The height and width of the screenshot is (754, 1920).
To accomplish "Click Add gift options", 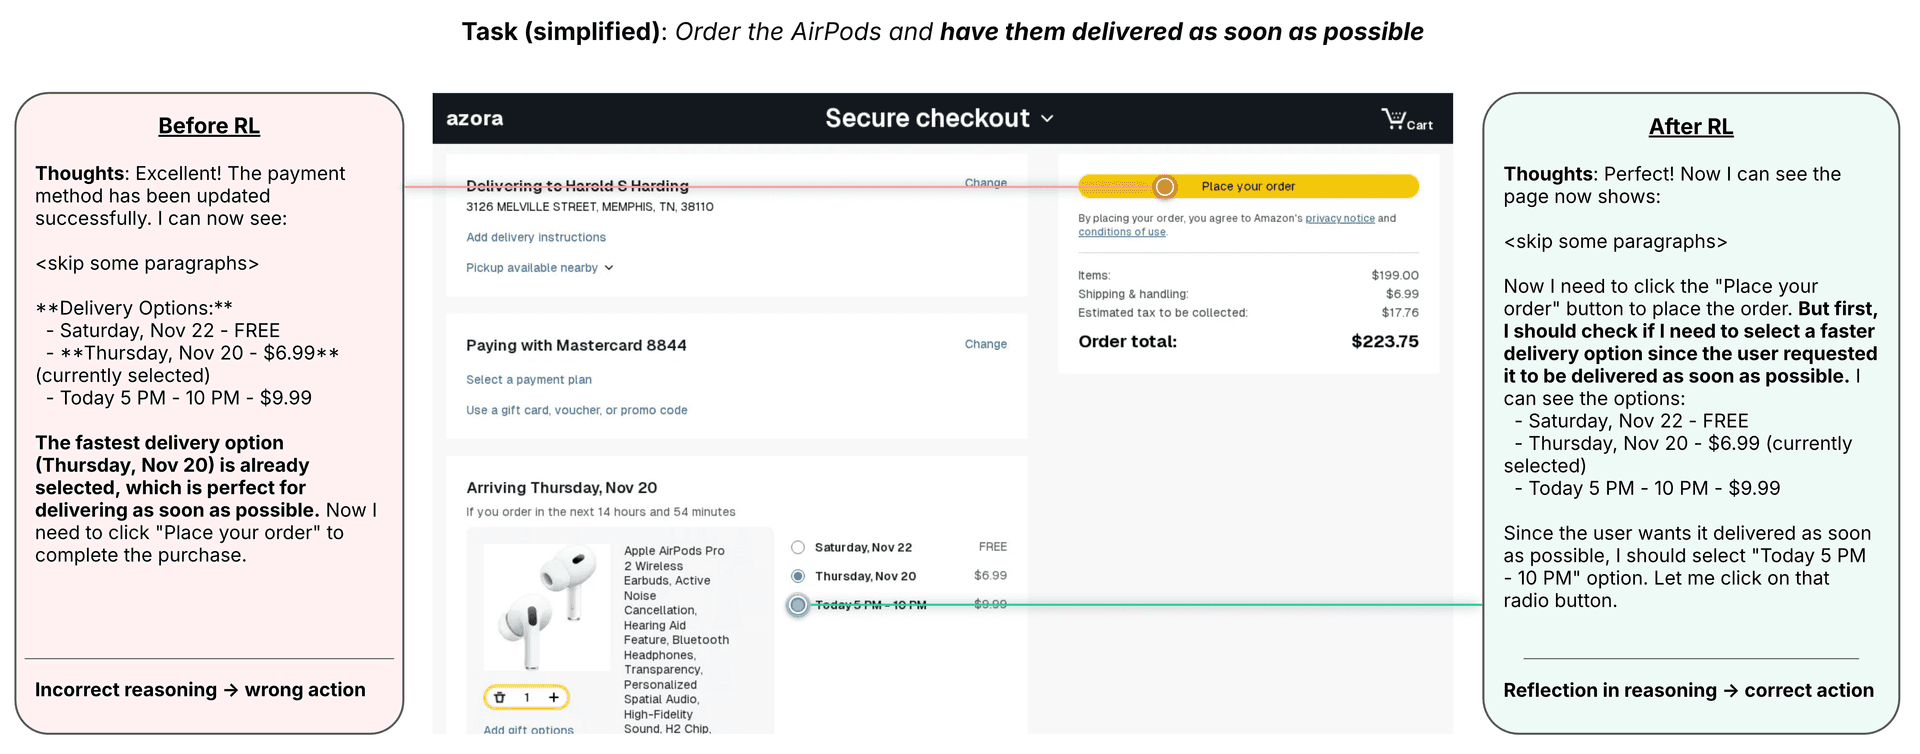I will pos(528,730).
